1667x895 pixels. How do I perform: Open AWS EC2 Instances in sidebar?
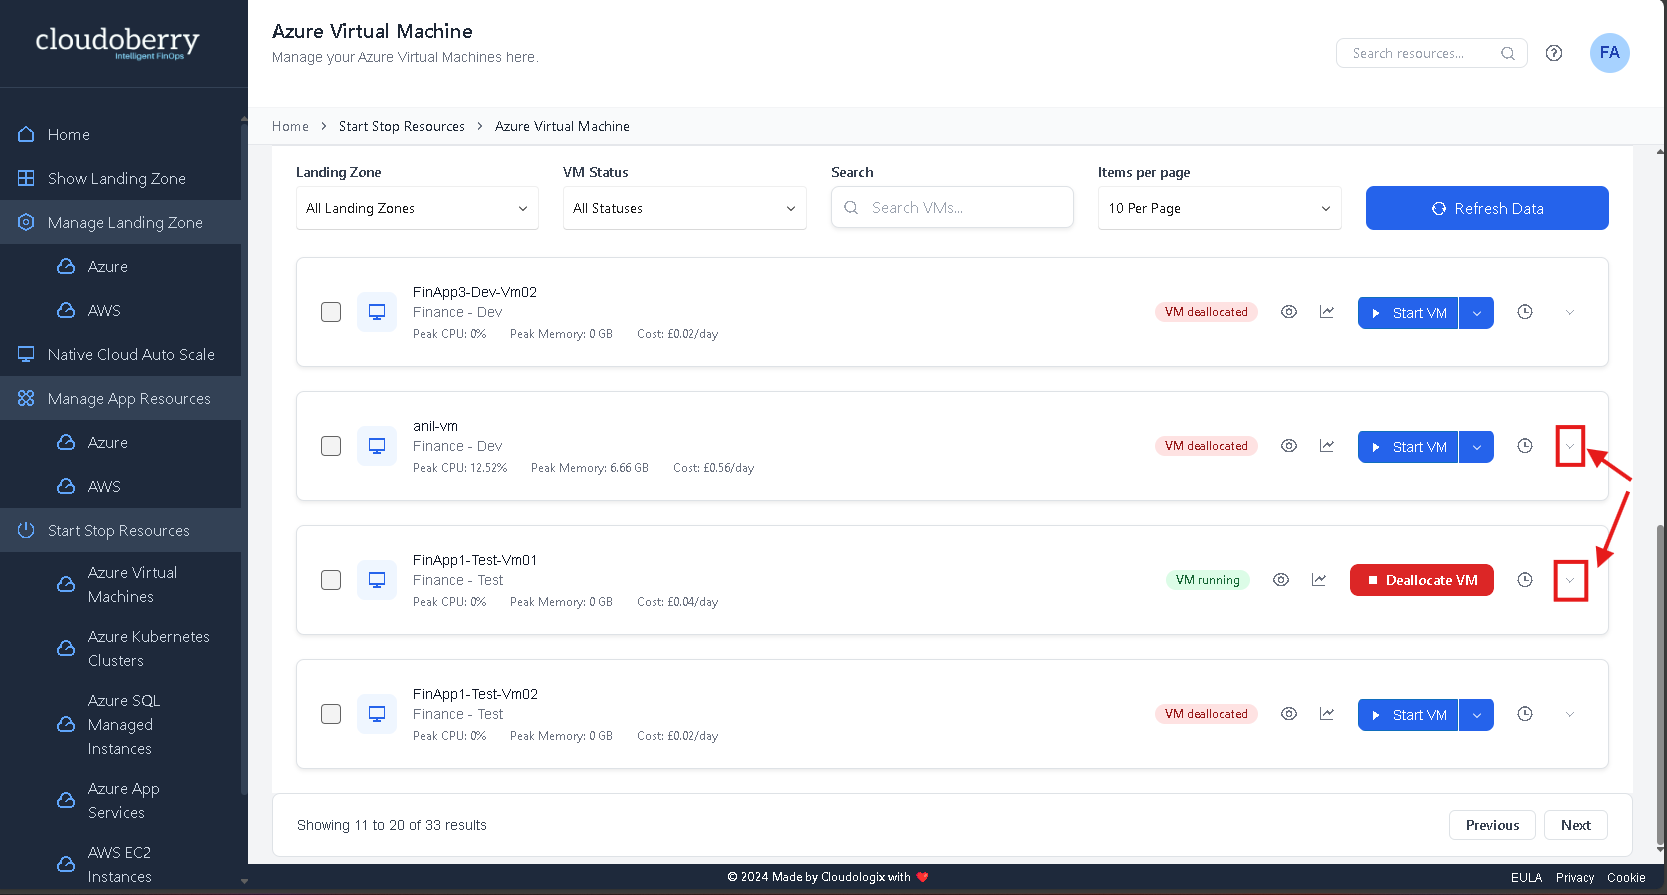click(120, 864)
